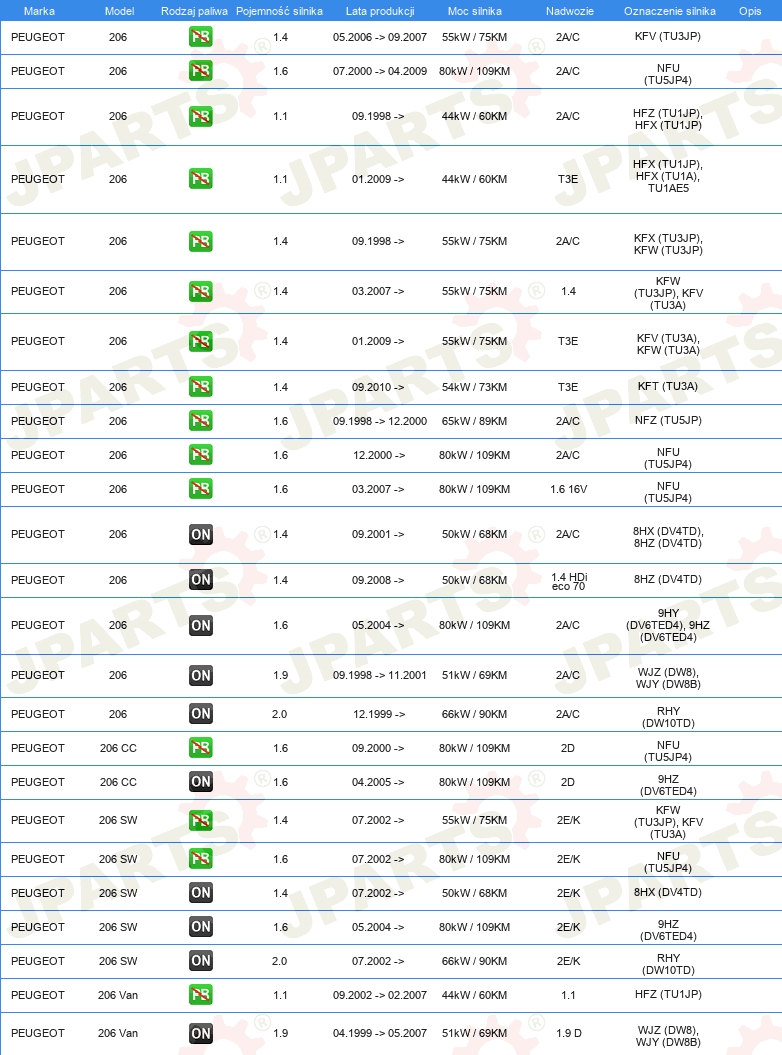This screenshot has width=782, height=1055.
Task: Click the PB icon in the 206 CC 09.2000 row
Action: tap(201, 748)
